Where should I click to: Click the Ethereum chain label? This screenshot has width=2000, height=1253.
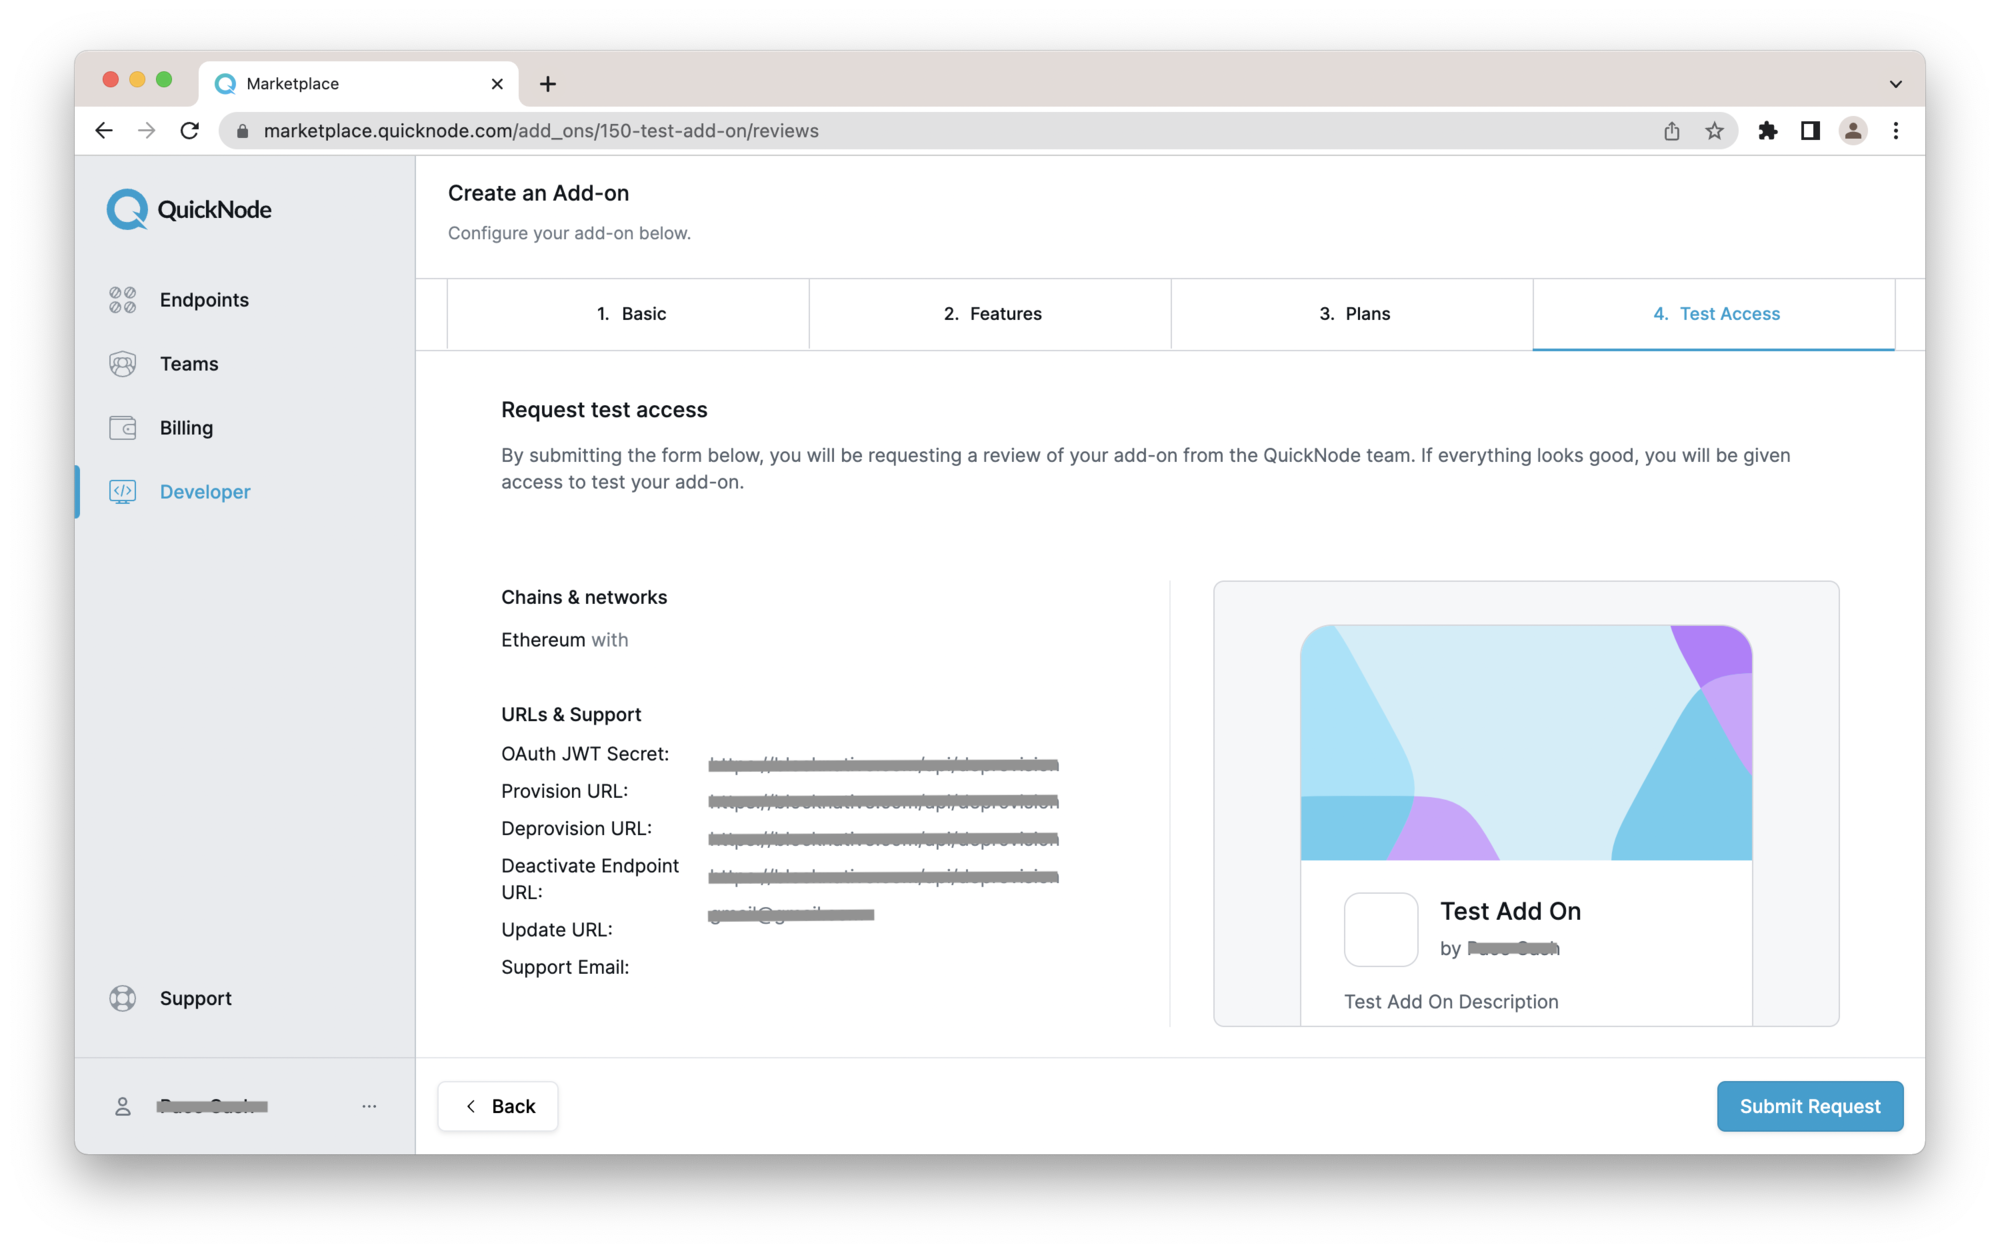pos(543,640)
